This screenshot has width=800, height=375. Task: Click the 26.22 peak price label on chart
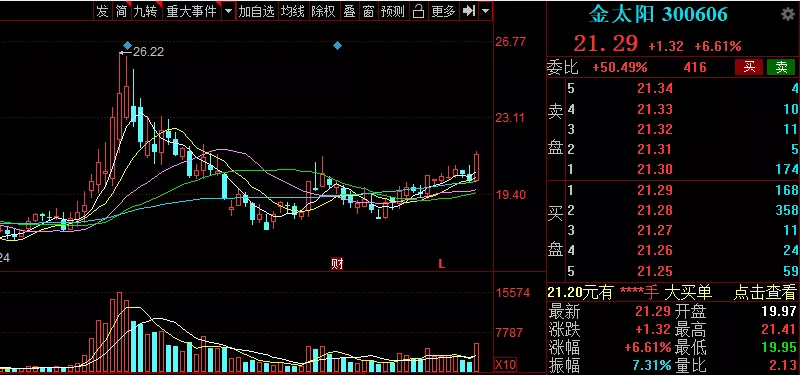(x=148, y=52)
